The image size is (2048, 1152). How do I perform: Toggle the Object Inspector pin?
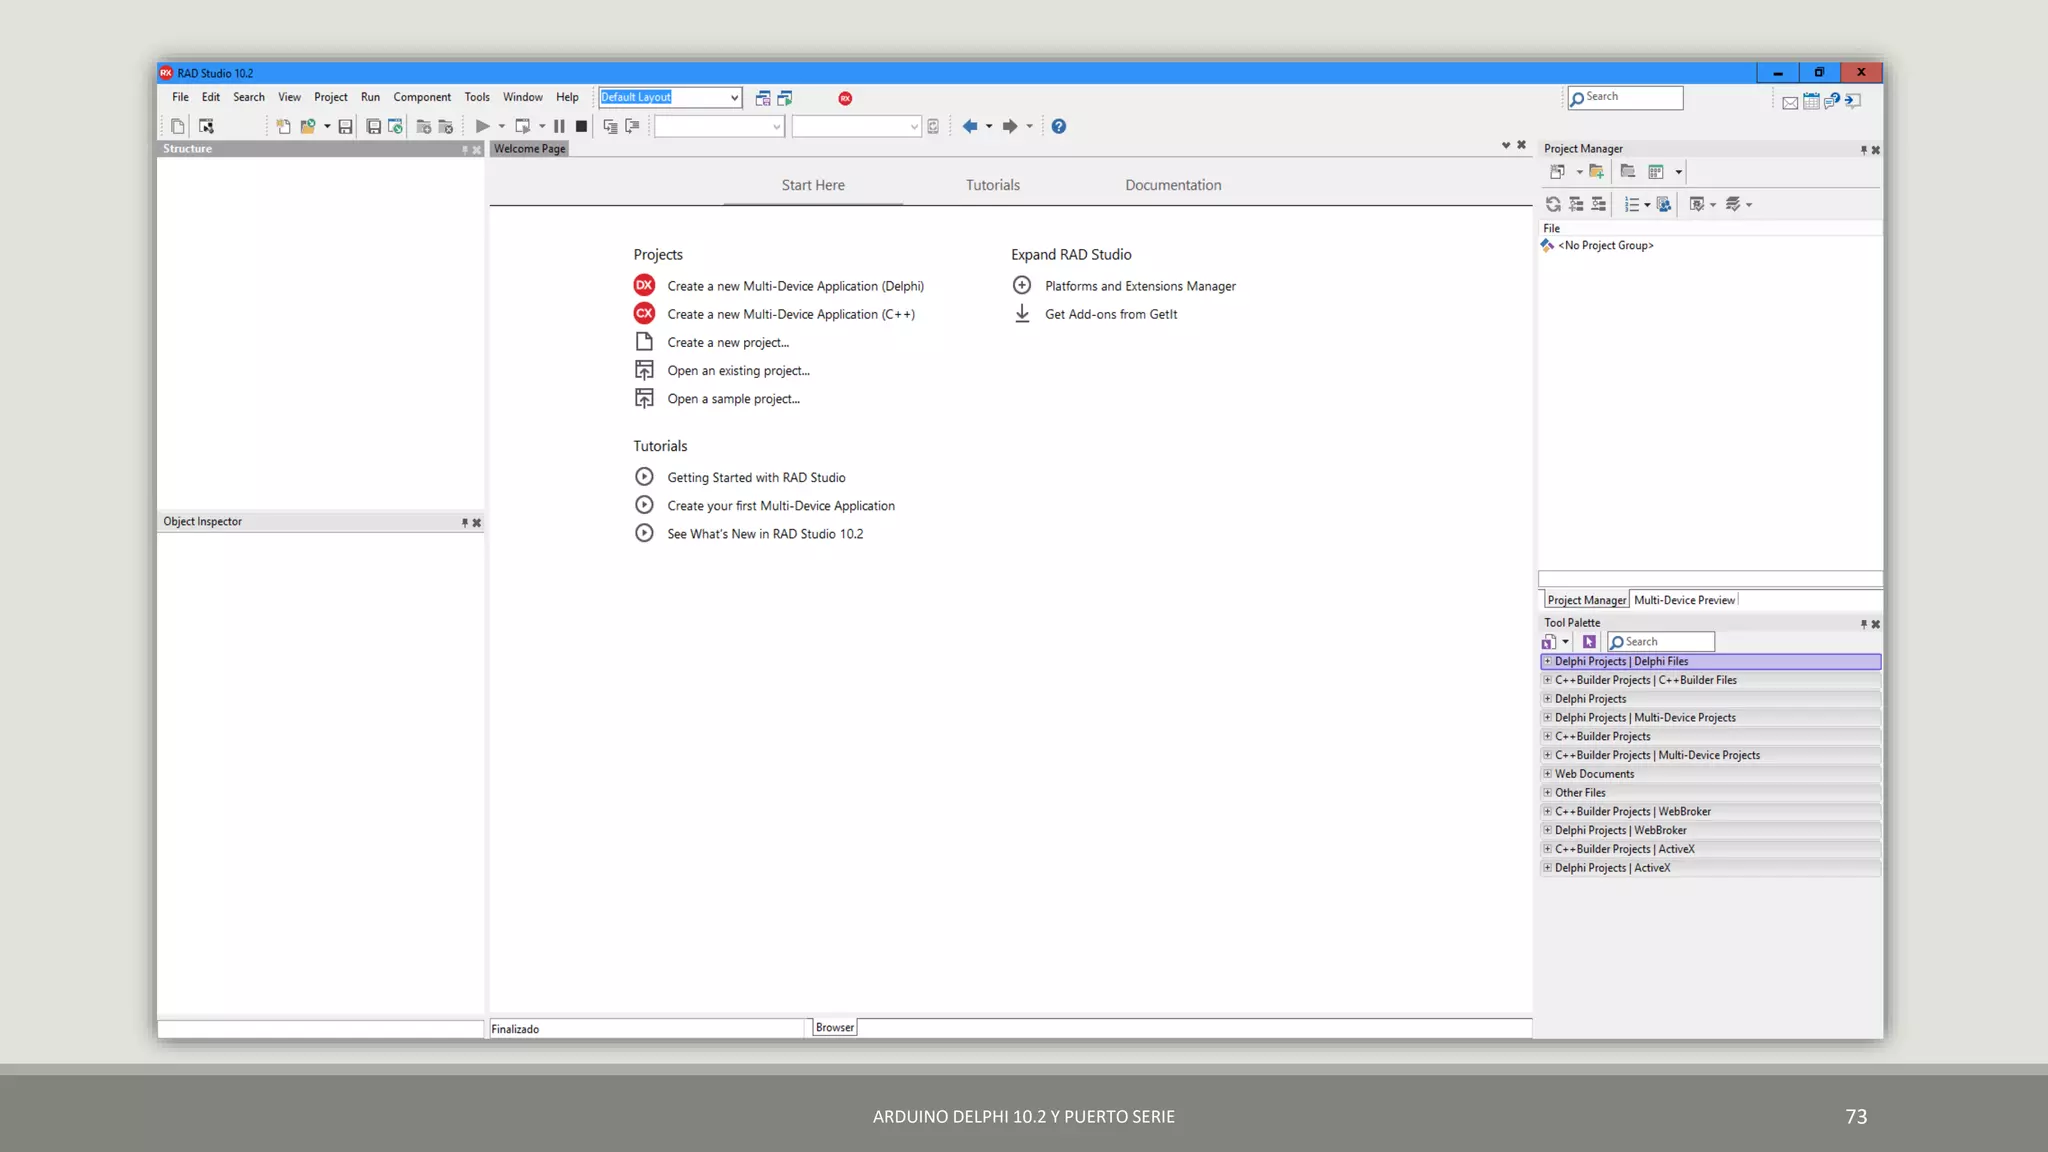464,522
